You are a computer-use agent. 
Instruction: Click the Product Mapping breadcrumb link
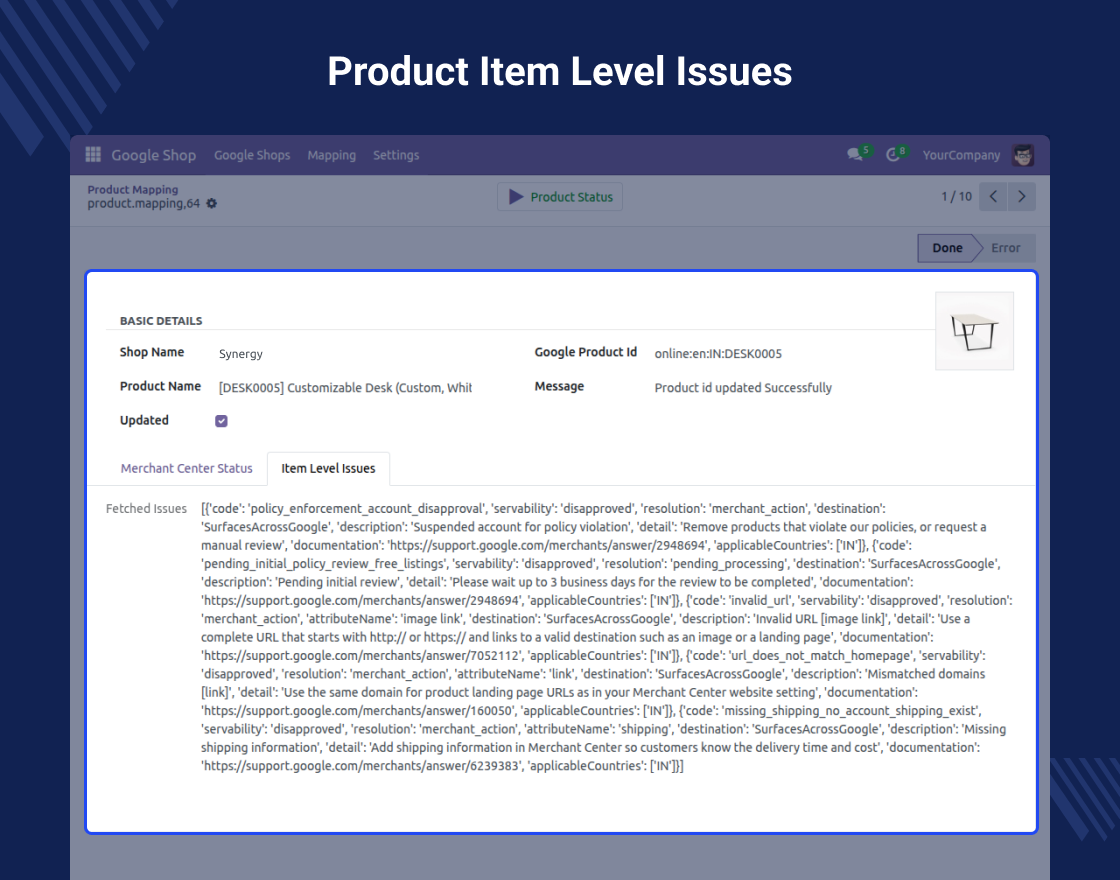tap(133, 189)
